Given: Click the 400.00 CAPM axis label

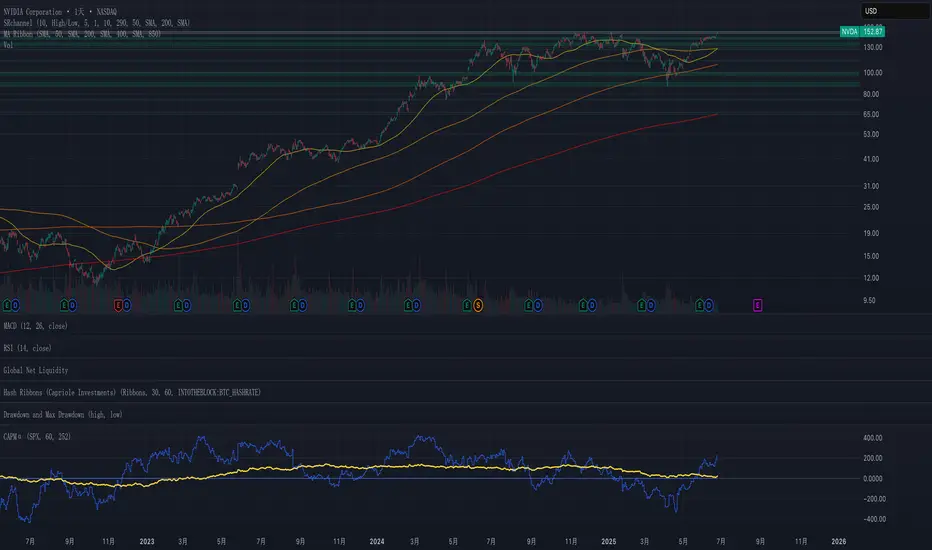Looking at the screenshot, I should pos(873,438).
